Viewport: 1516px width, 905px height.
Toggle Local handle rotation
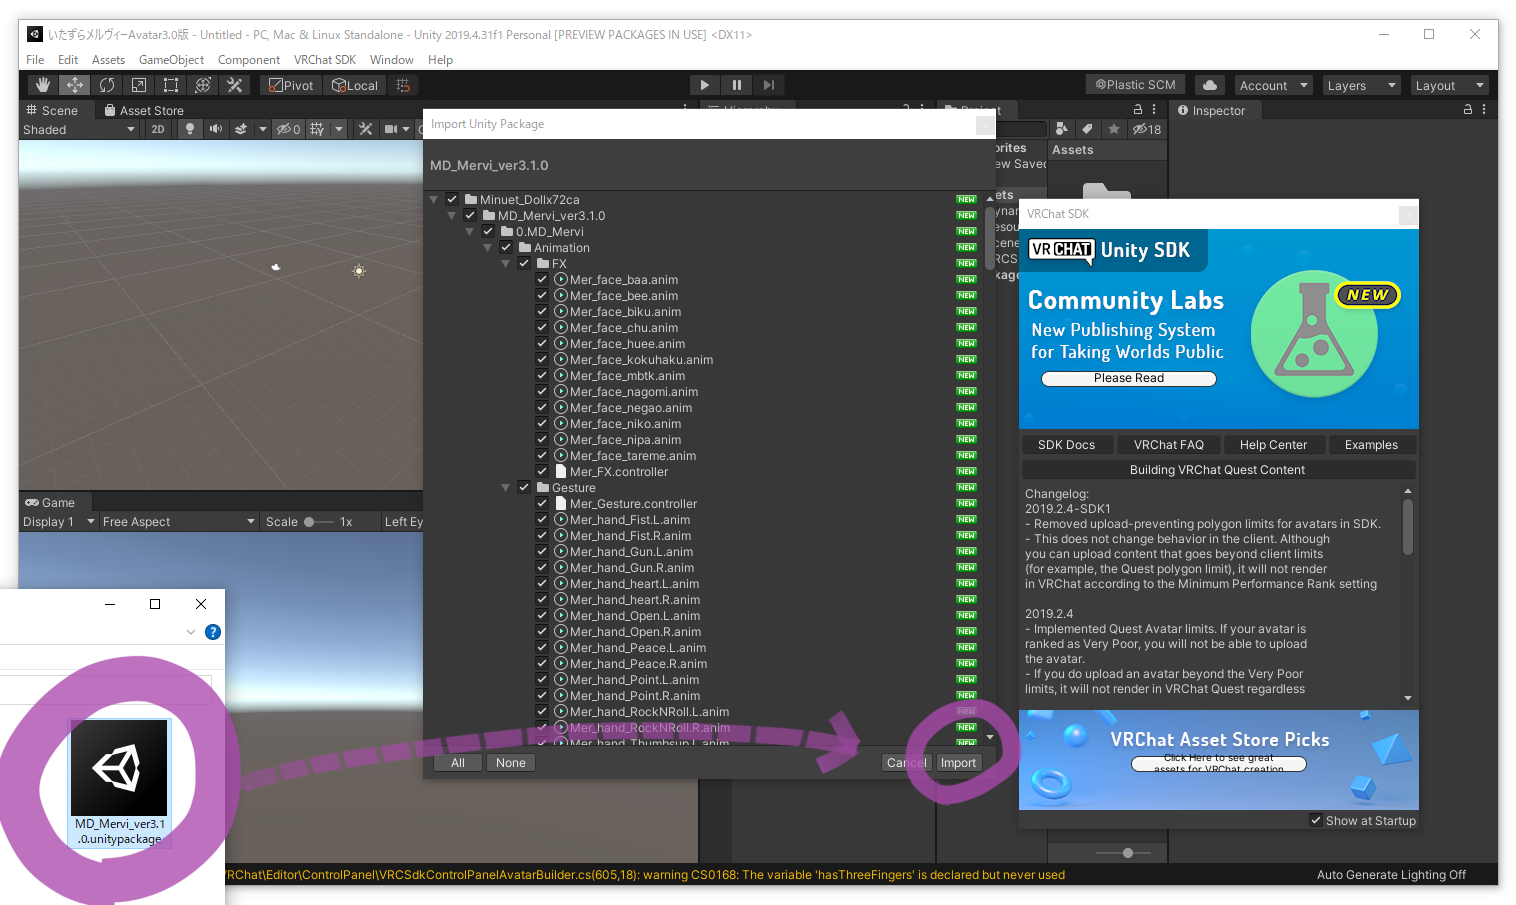pyautogui.click(x=355, y=85)
